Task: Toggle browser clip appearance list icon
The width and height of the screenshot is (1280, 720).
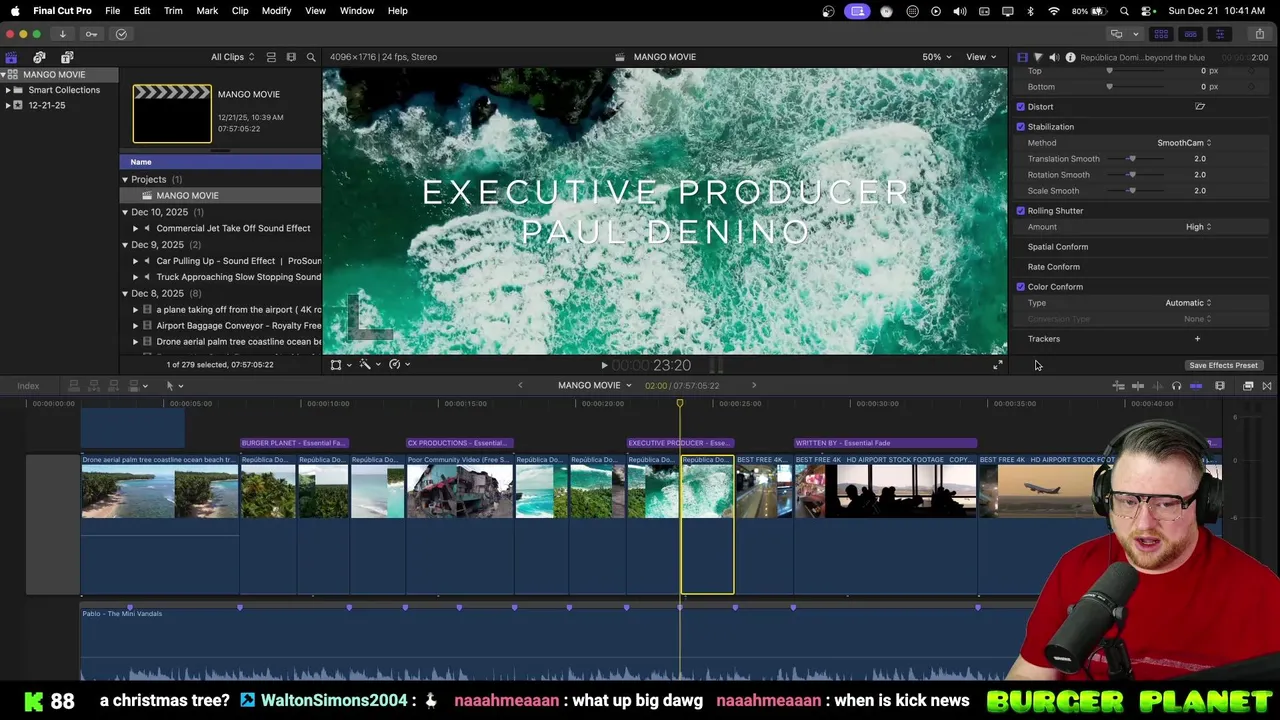Action: point(271,57)
